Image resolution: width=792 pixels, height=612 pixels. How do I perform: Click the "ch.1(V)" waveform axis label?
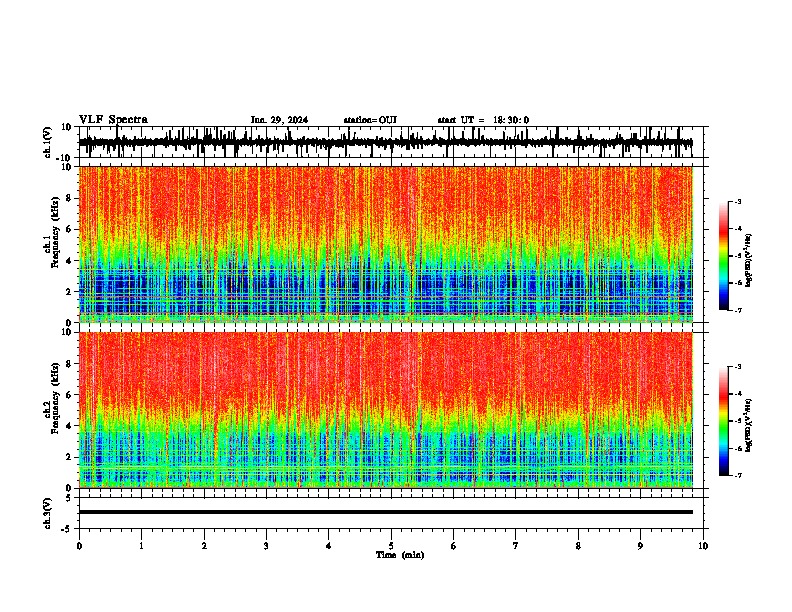(48, 142)
